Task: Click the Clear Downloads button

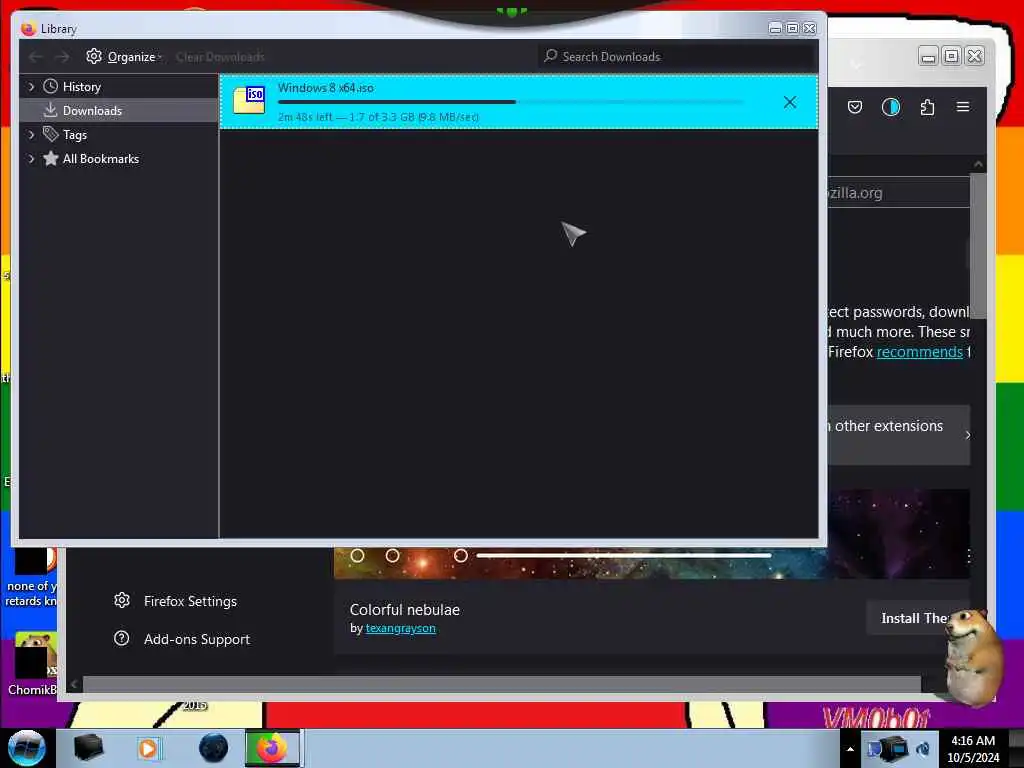Action: (x=220, y=57)
